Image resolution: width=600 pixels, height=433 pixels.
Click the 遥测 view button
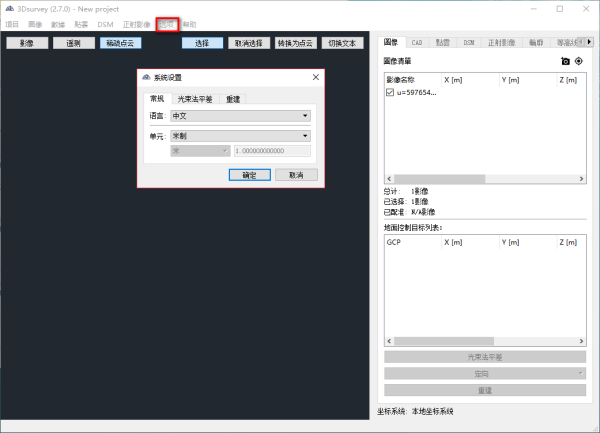coord(74,43)
